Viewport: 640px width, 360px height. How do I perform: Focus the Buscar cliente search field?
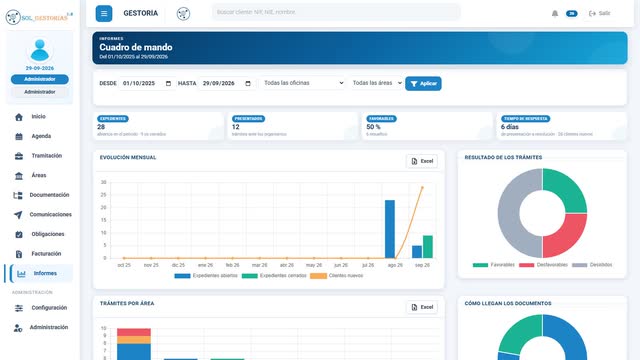pos(336,12)
